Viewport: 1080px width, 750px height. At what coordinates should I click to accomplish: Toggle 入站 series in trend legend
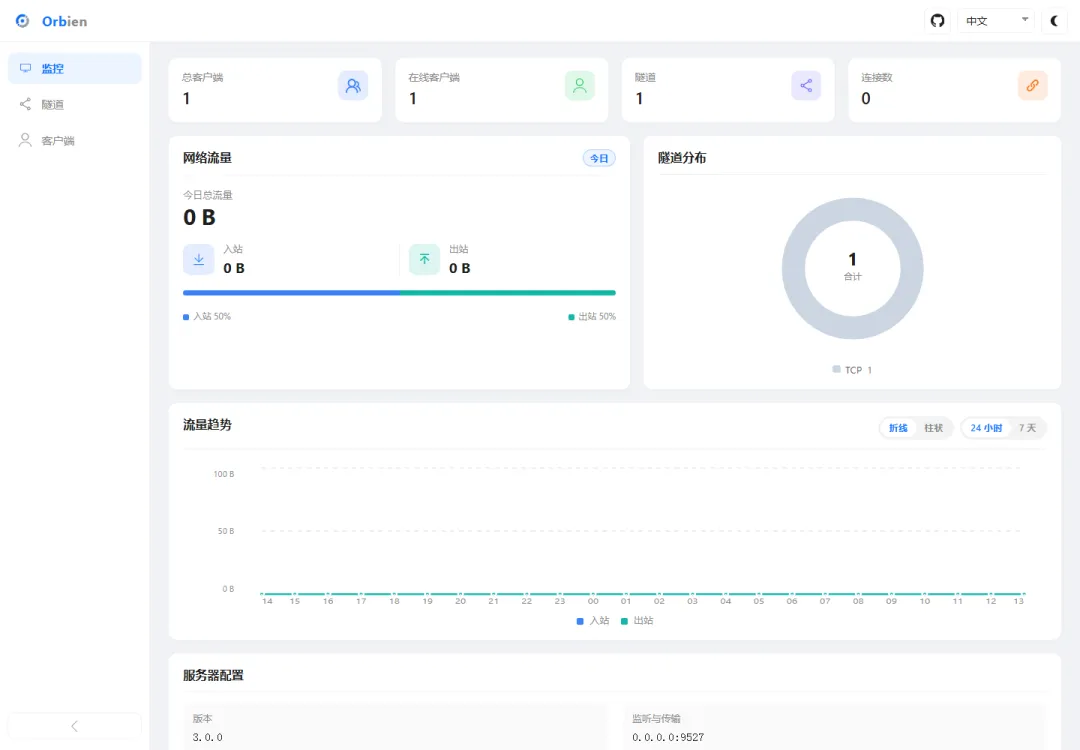tap(593, 621)
